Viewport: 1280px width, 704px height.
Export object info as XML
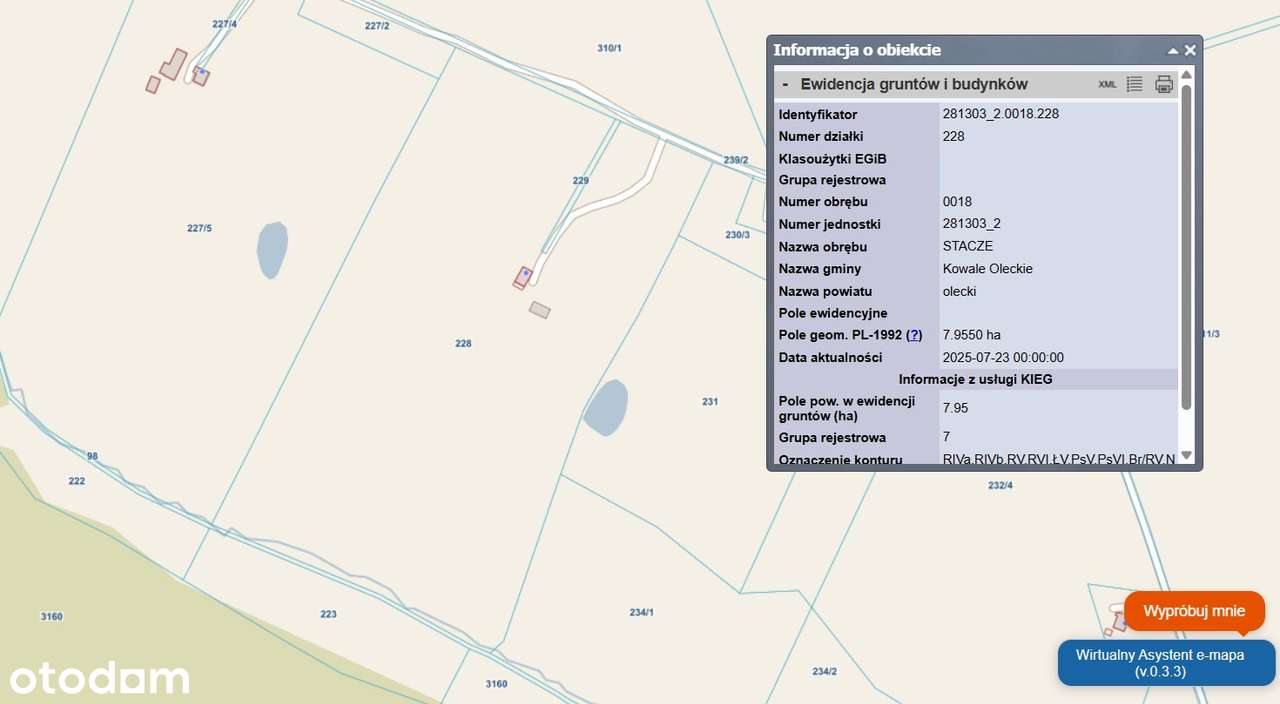tap(1107, 85)
